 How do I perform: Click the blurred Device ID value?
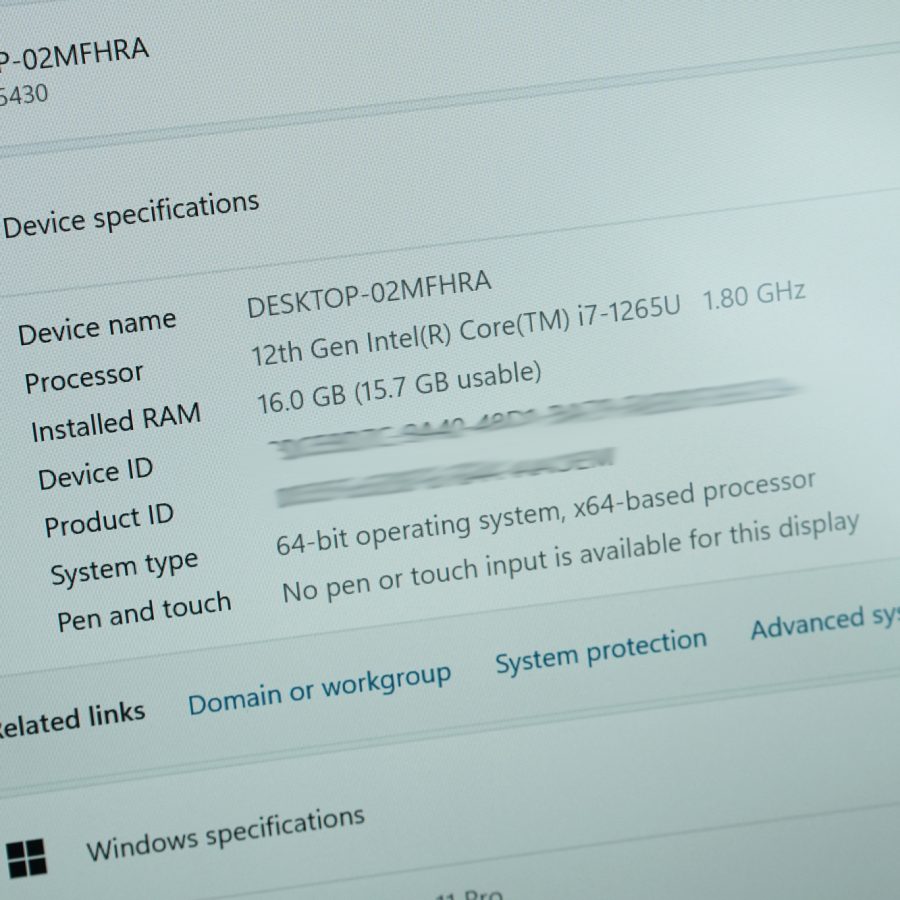[534, 418]
